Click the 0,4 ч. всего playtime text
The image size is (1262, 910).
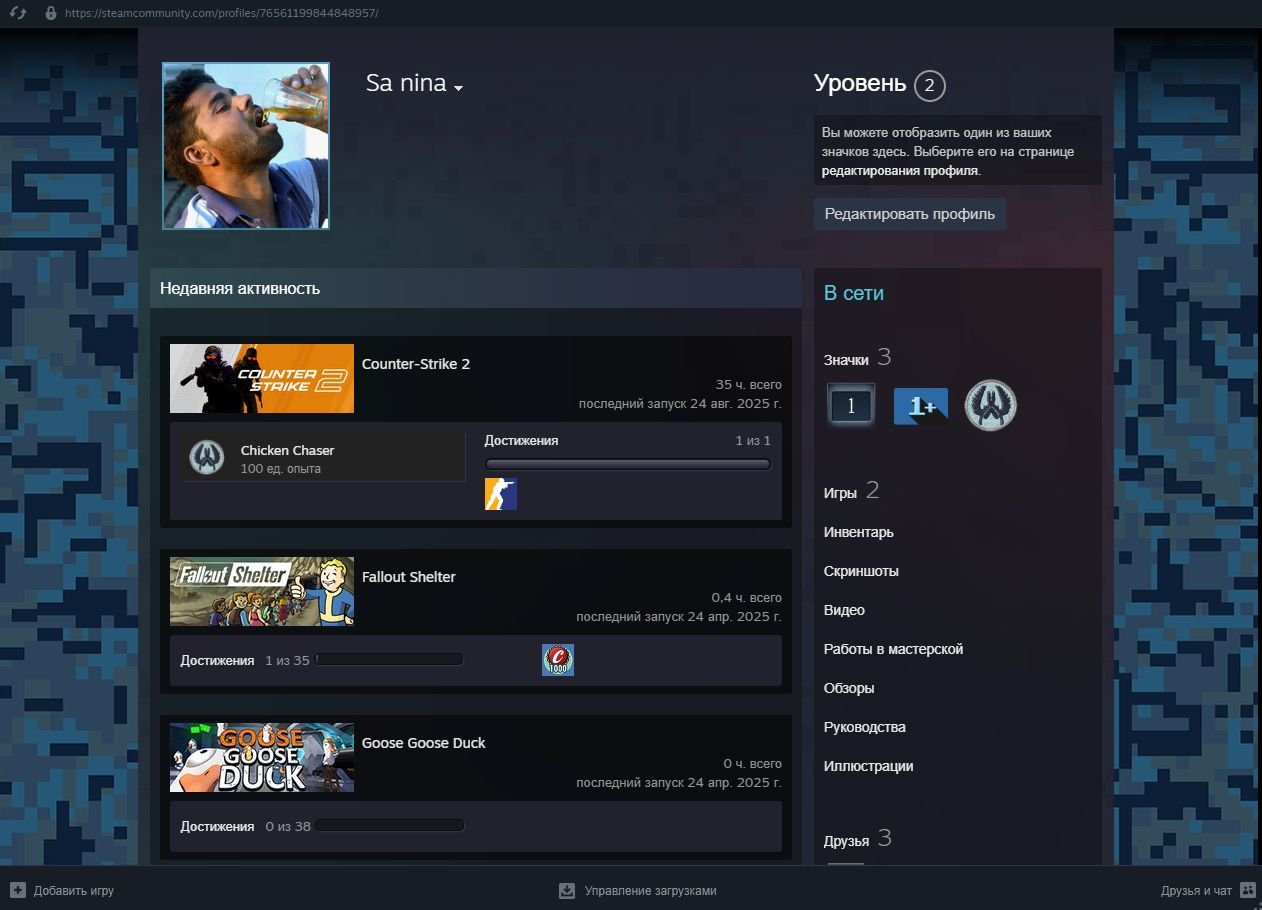tap(747, 598)
